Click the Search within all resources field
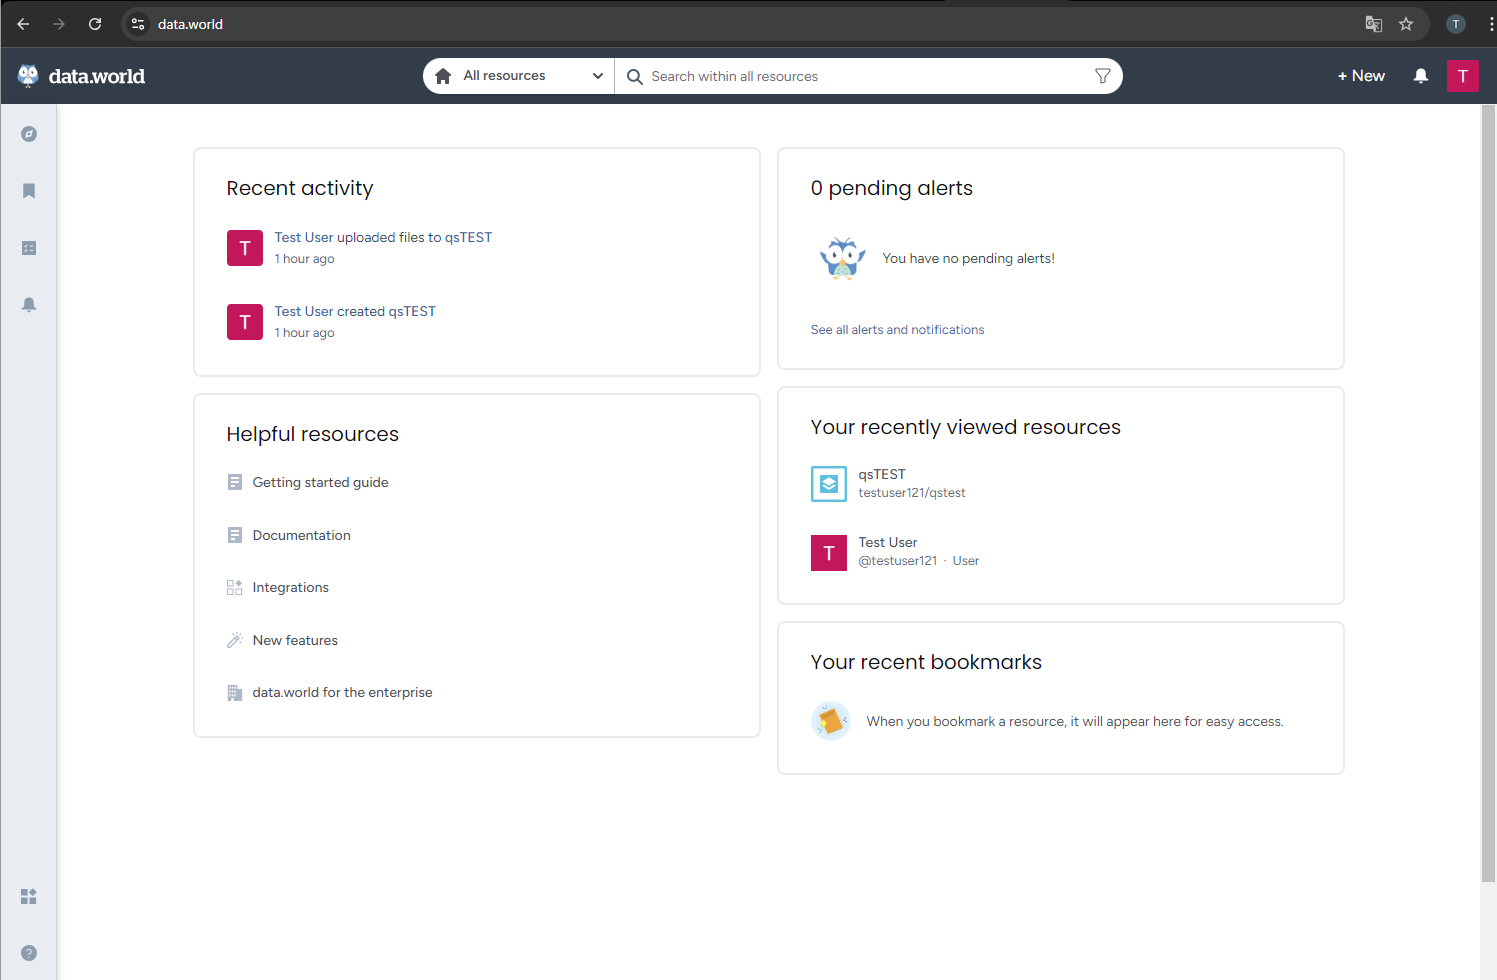Image resolution: width=1497 pixels, height=980 pixels. click(x=860, y=76)
